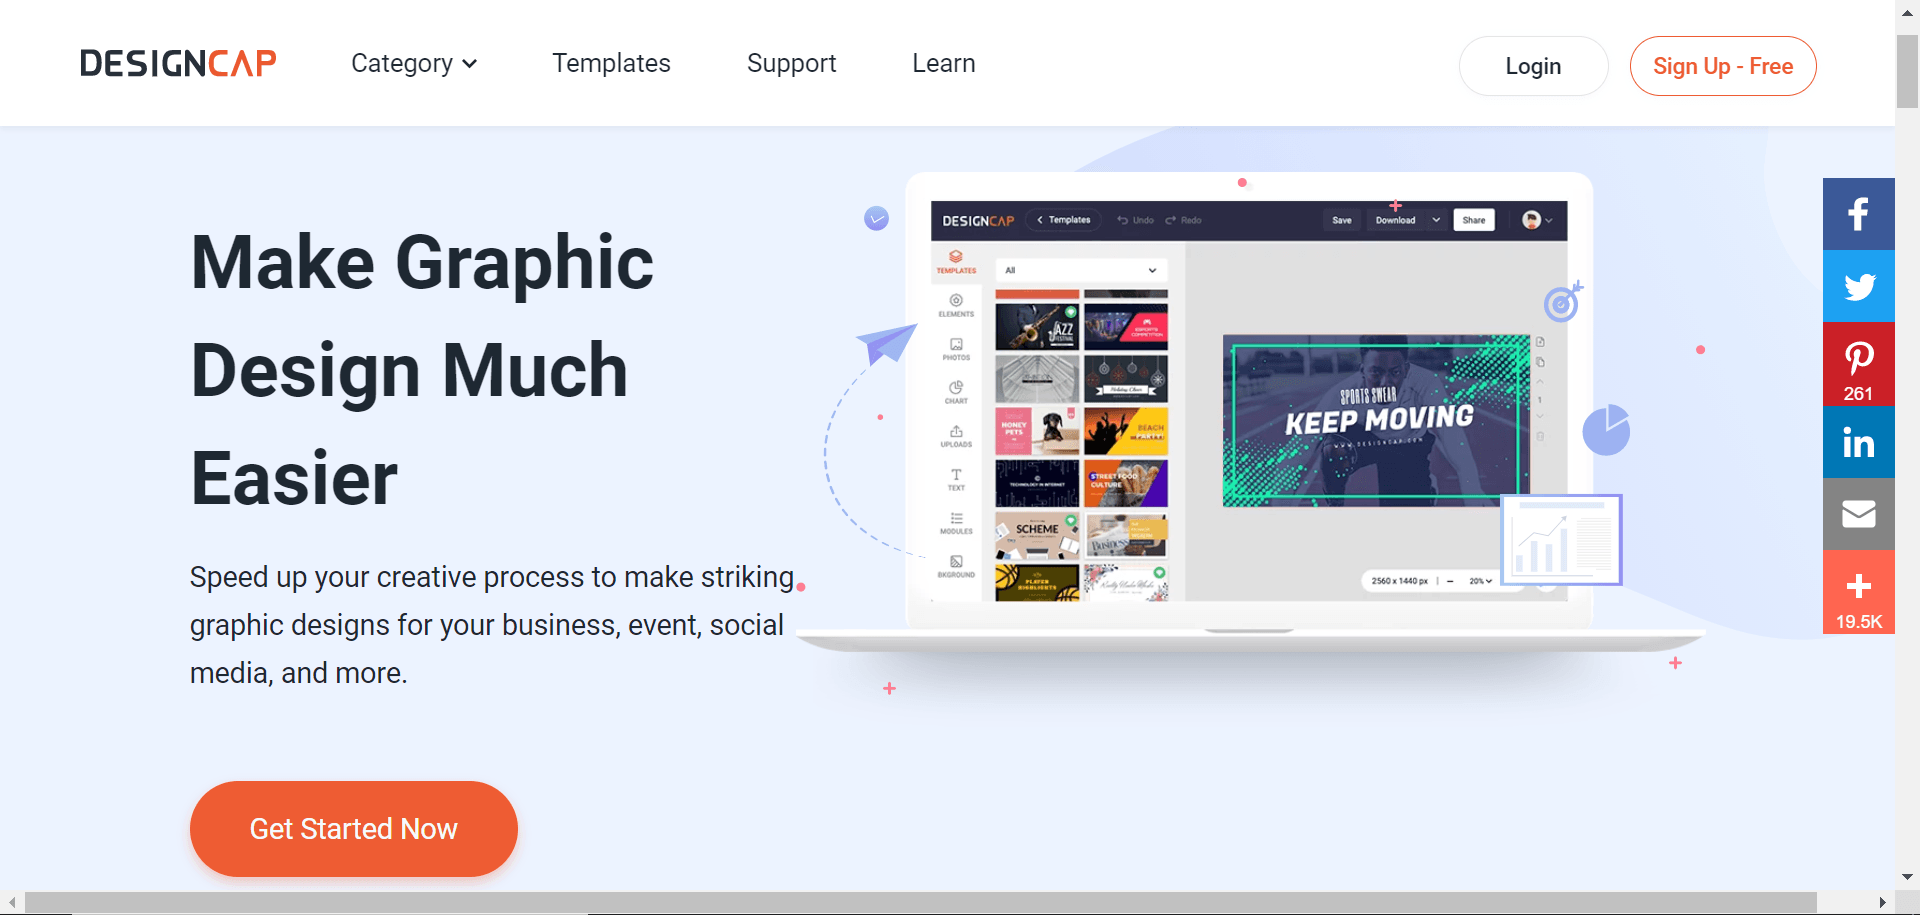This screenshot has width=1920, height=915.
Task: Click scroll-down arrow on vertical scrollbar
Action: pyautogui.click(x=1907, y=877)
